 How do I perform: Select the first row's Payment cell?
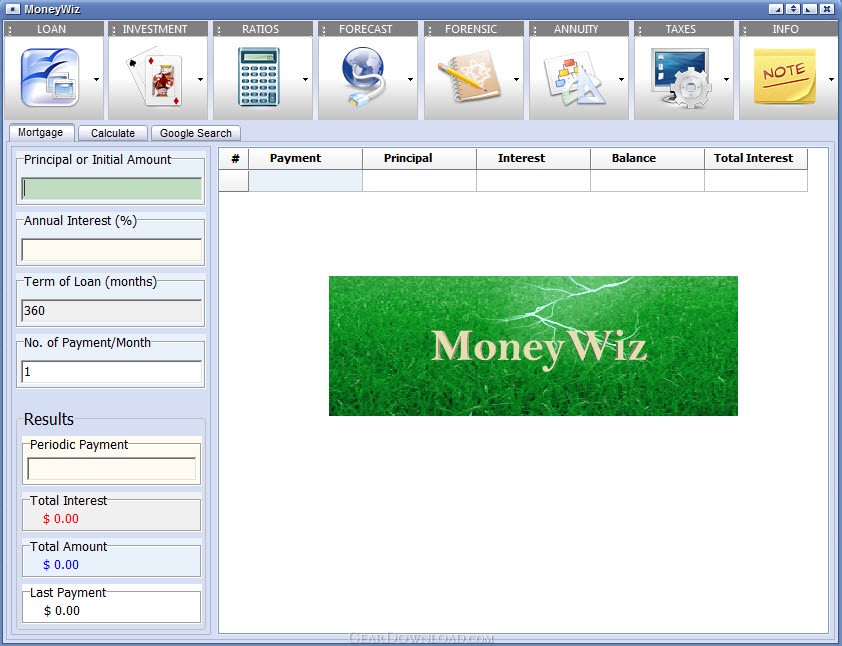[x=306, y=180]
